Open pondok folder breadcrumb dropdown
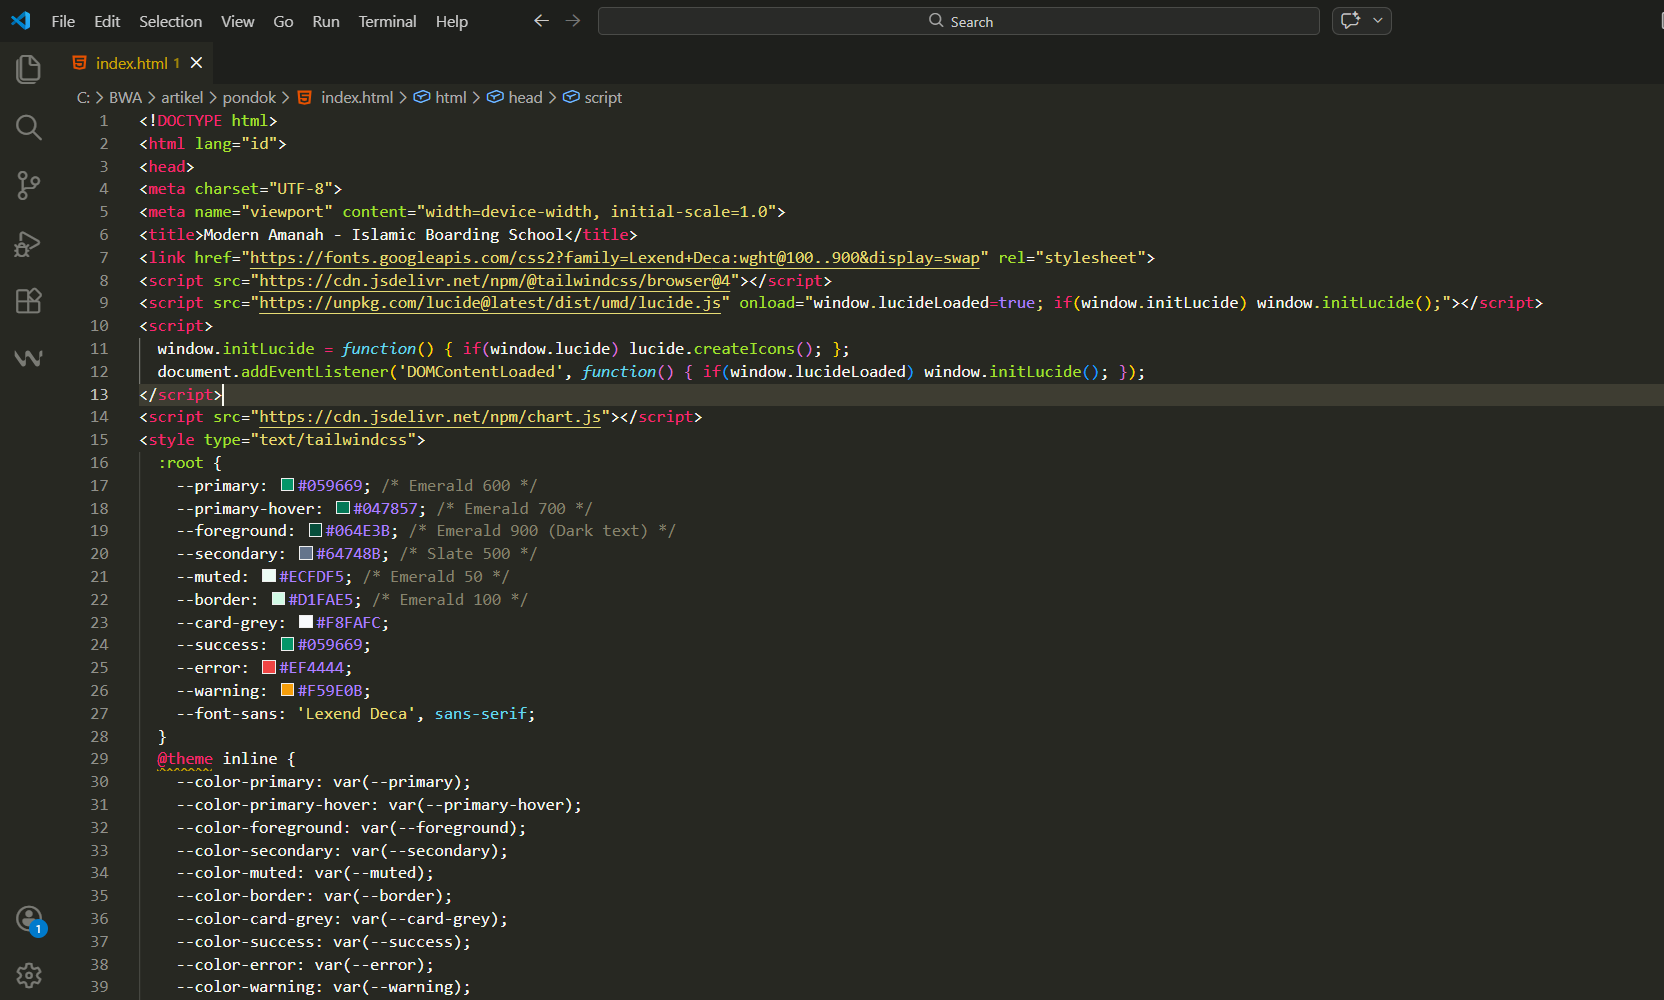The image size is (1664, 1000). pyautogui.click(x=249, y=98)
